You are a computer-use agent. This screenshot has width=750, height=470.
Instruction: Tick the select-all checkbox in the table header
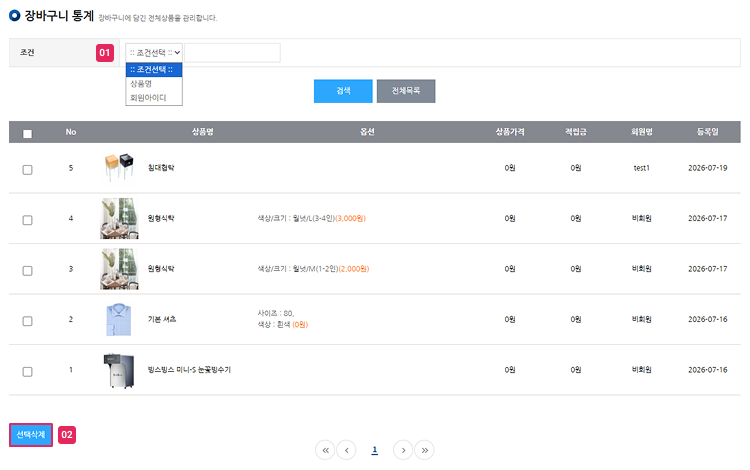click(x=28, y=134)
